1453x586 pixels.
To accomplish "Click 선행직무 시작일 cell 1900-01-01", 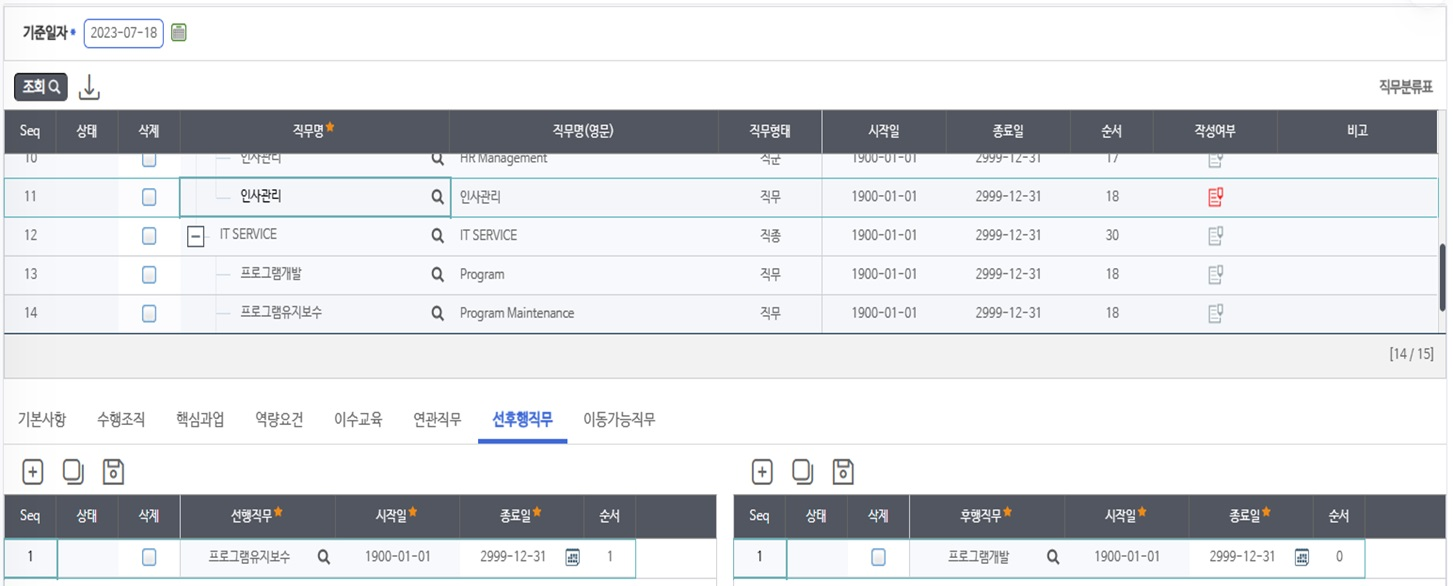I will click(x=398, y=558).
